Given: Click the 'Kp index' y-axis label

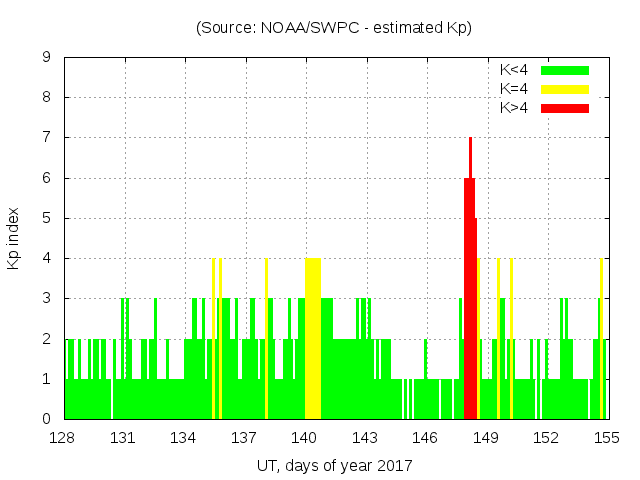Looking at the screenshot, I should pyautogui.click(x=14, y=238).
